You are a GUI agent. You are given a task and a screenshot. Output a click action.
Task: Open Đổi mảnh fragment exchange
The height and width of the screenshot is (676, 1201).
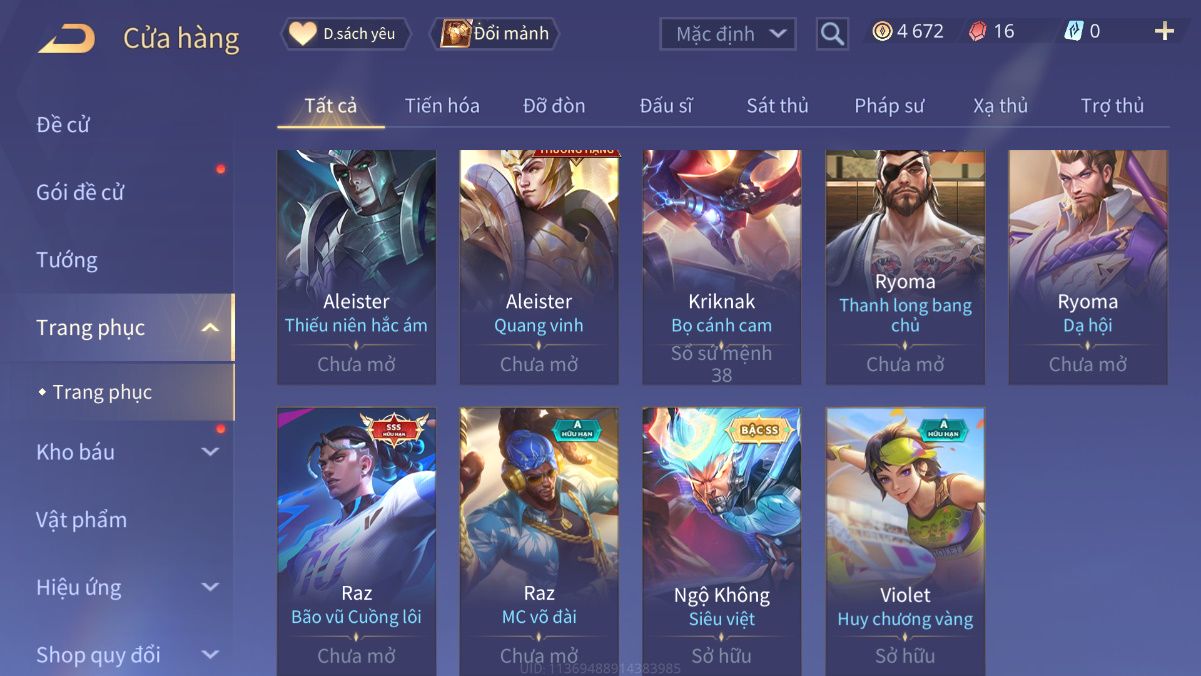pos(495,34)
